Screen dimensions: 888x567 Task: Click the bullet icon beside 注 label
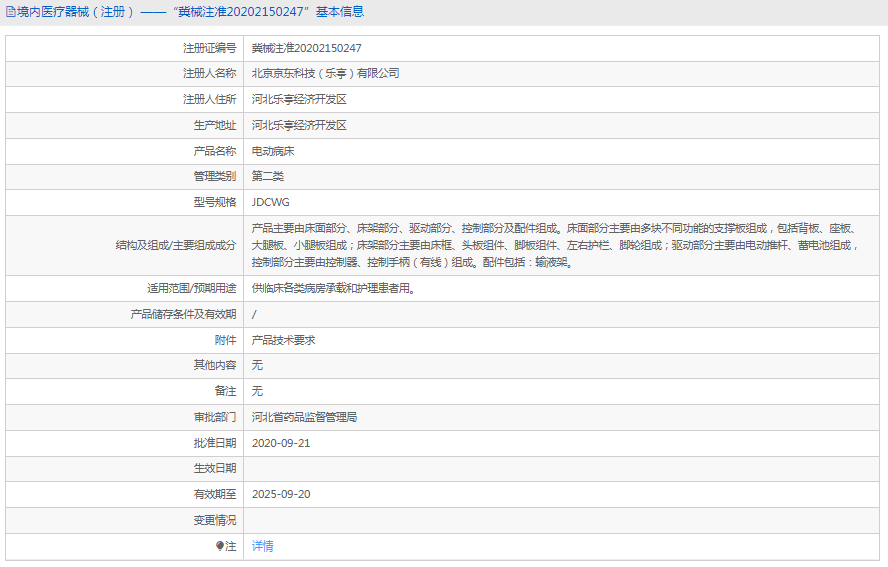[x=220, y=546]
